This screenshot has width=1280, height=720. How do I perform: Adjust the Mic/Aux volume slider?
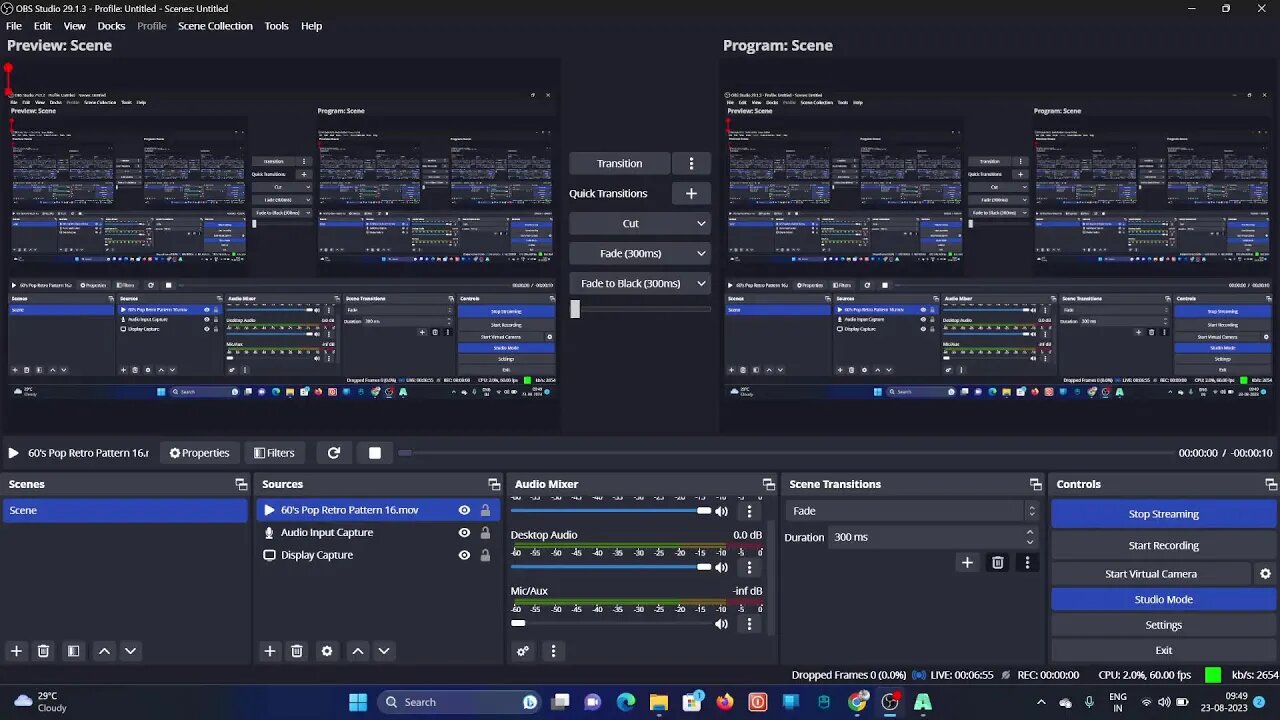611,624
